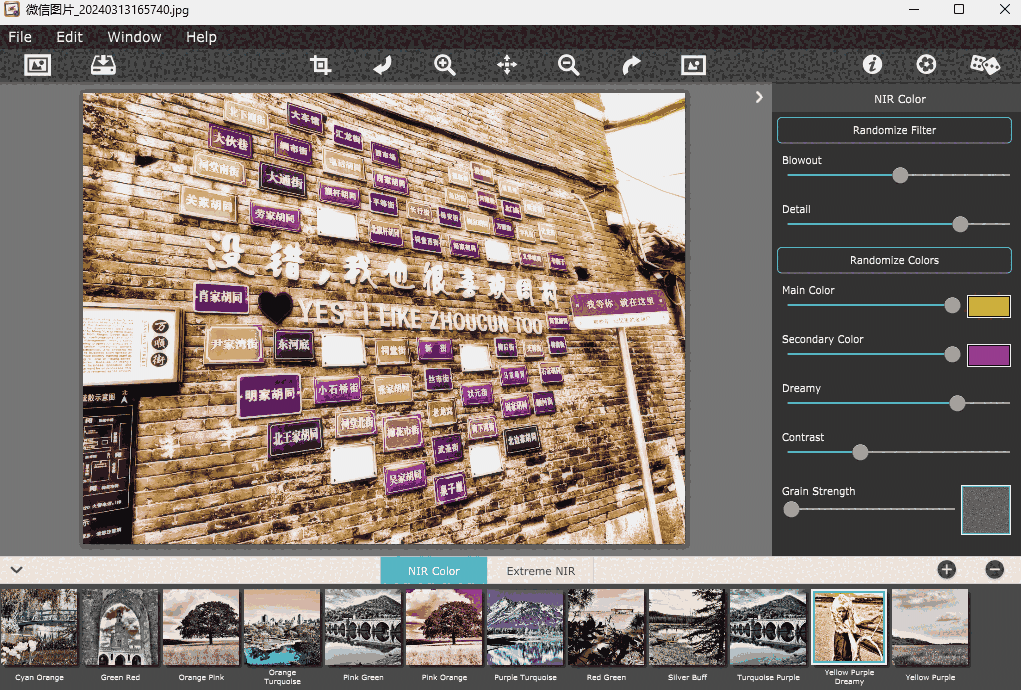Click the open image icon in toolbar
Image resolution: width=1021 pixels, height=690 pixels.
(37, 65)
